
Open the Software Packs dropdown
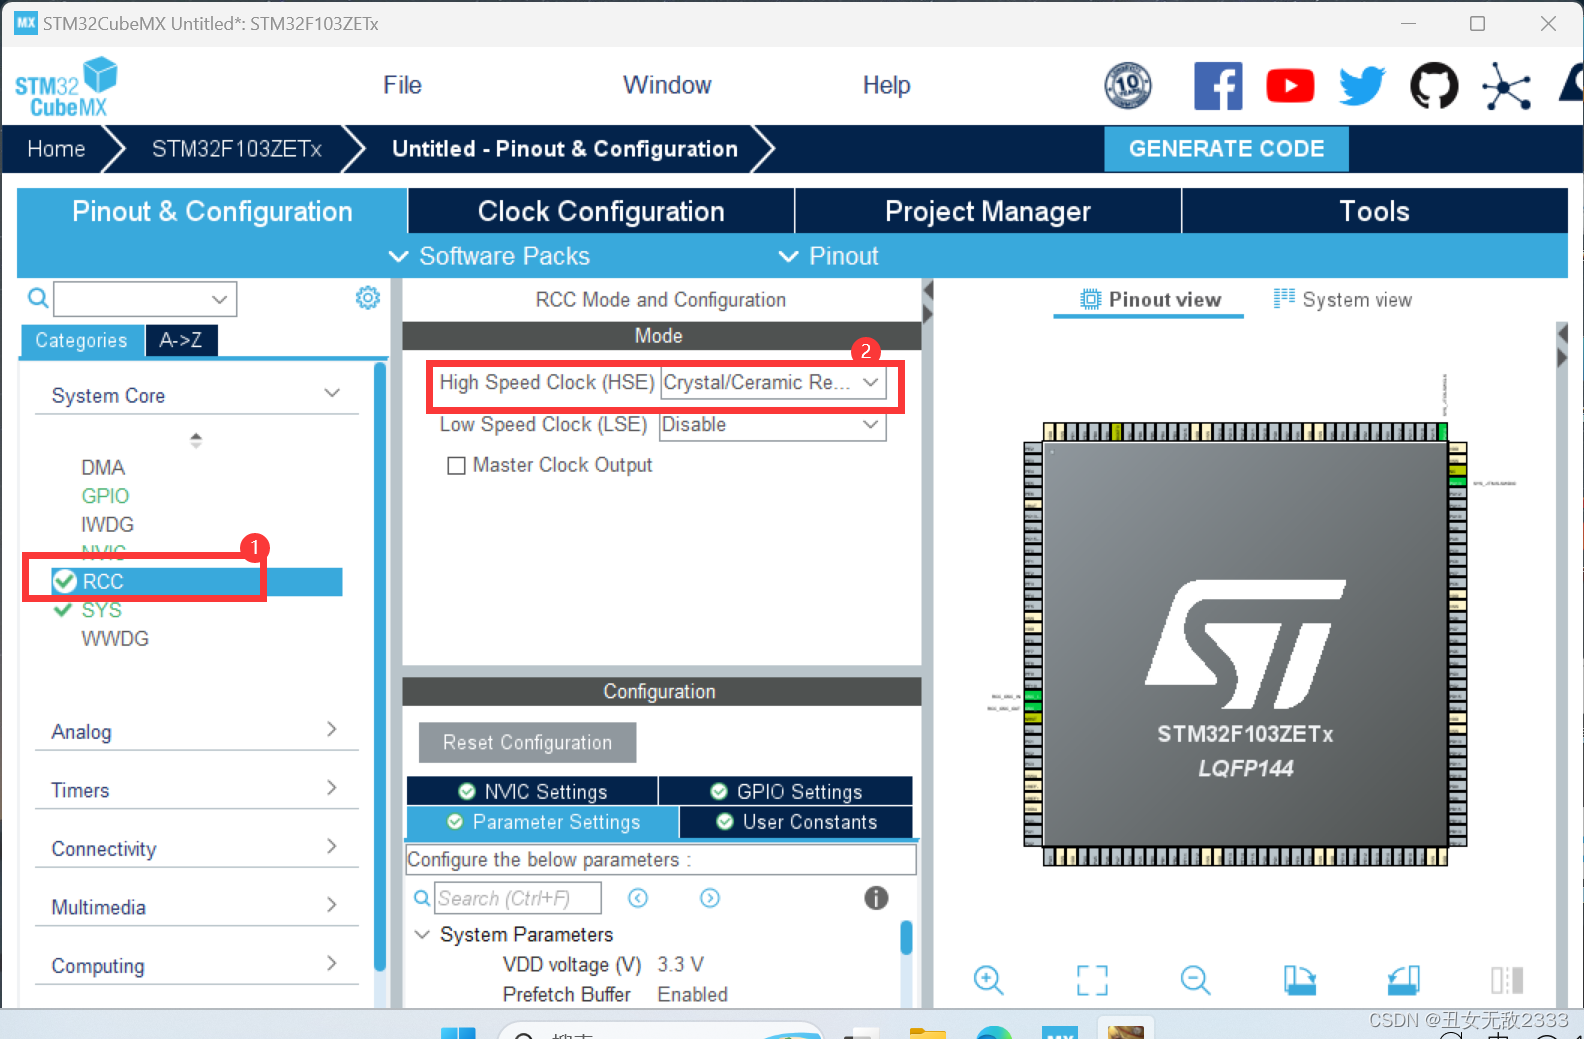489,256
